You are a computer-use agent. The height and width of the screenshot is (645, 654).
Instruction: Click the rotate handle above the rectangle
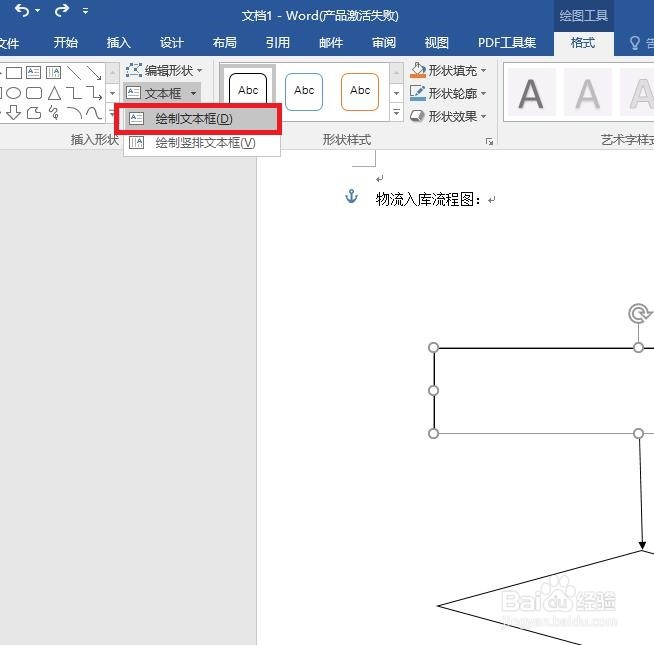tap(638, 313)
